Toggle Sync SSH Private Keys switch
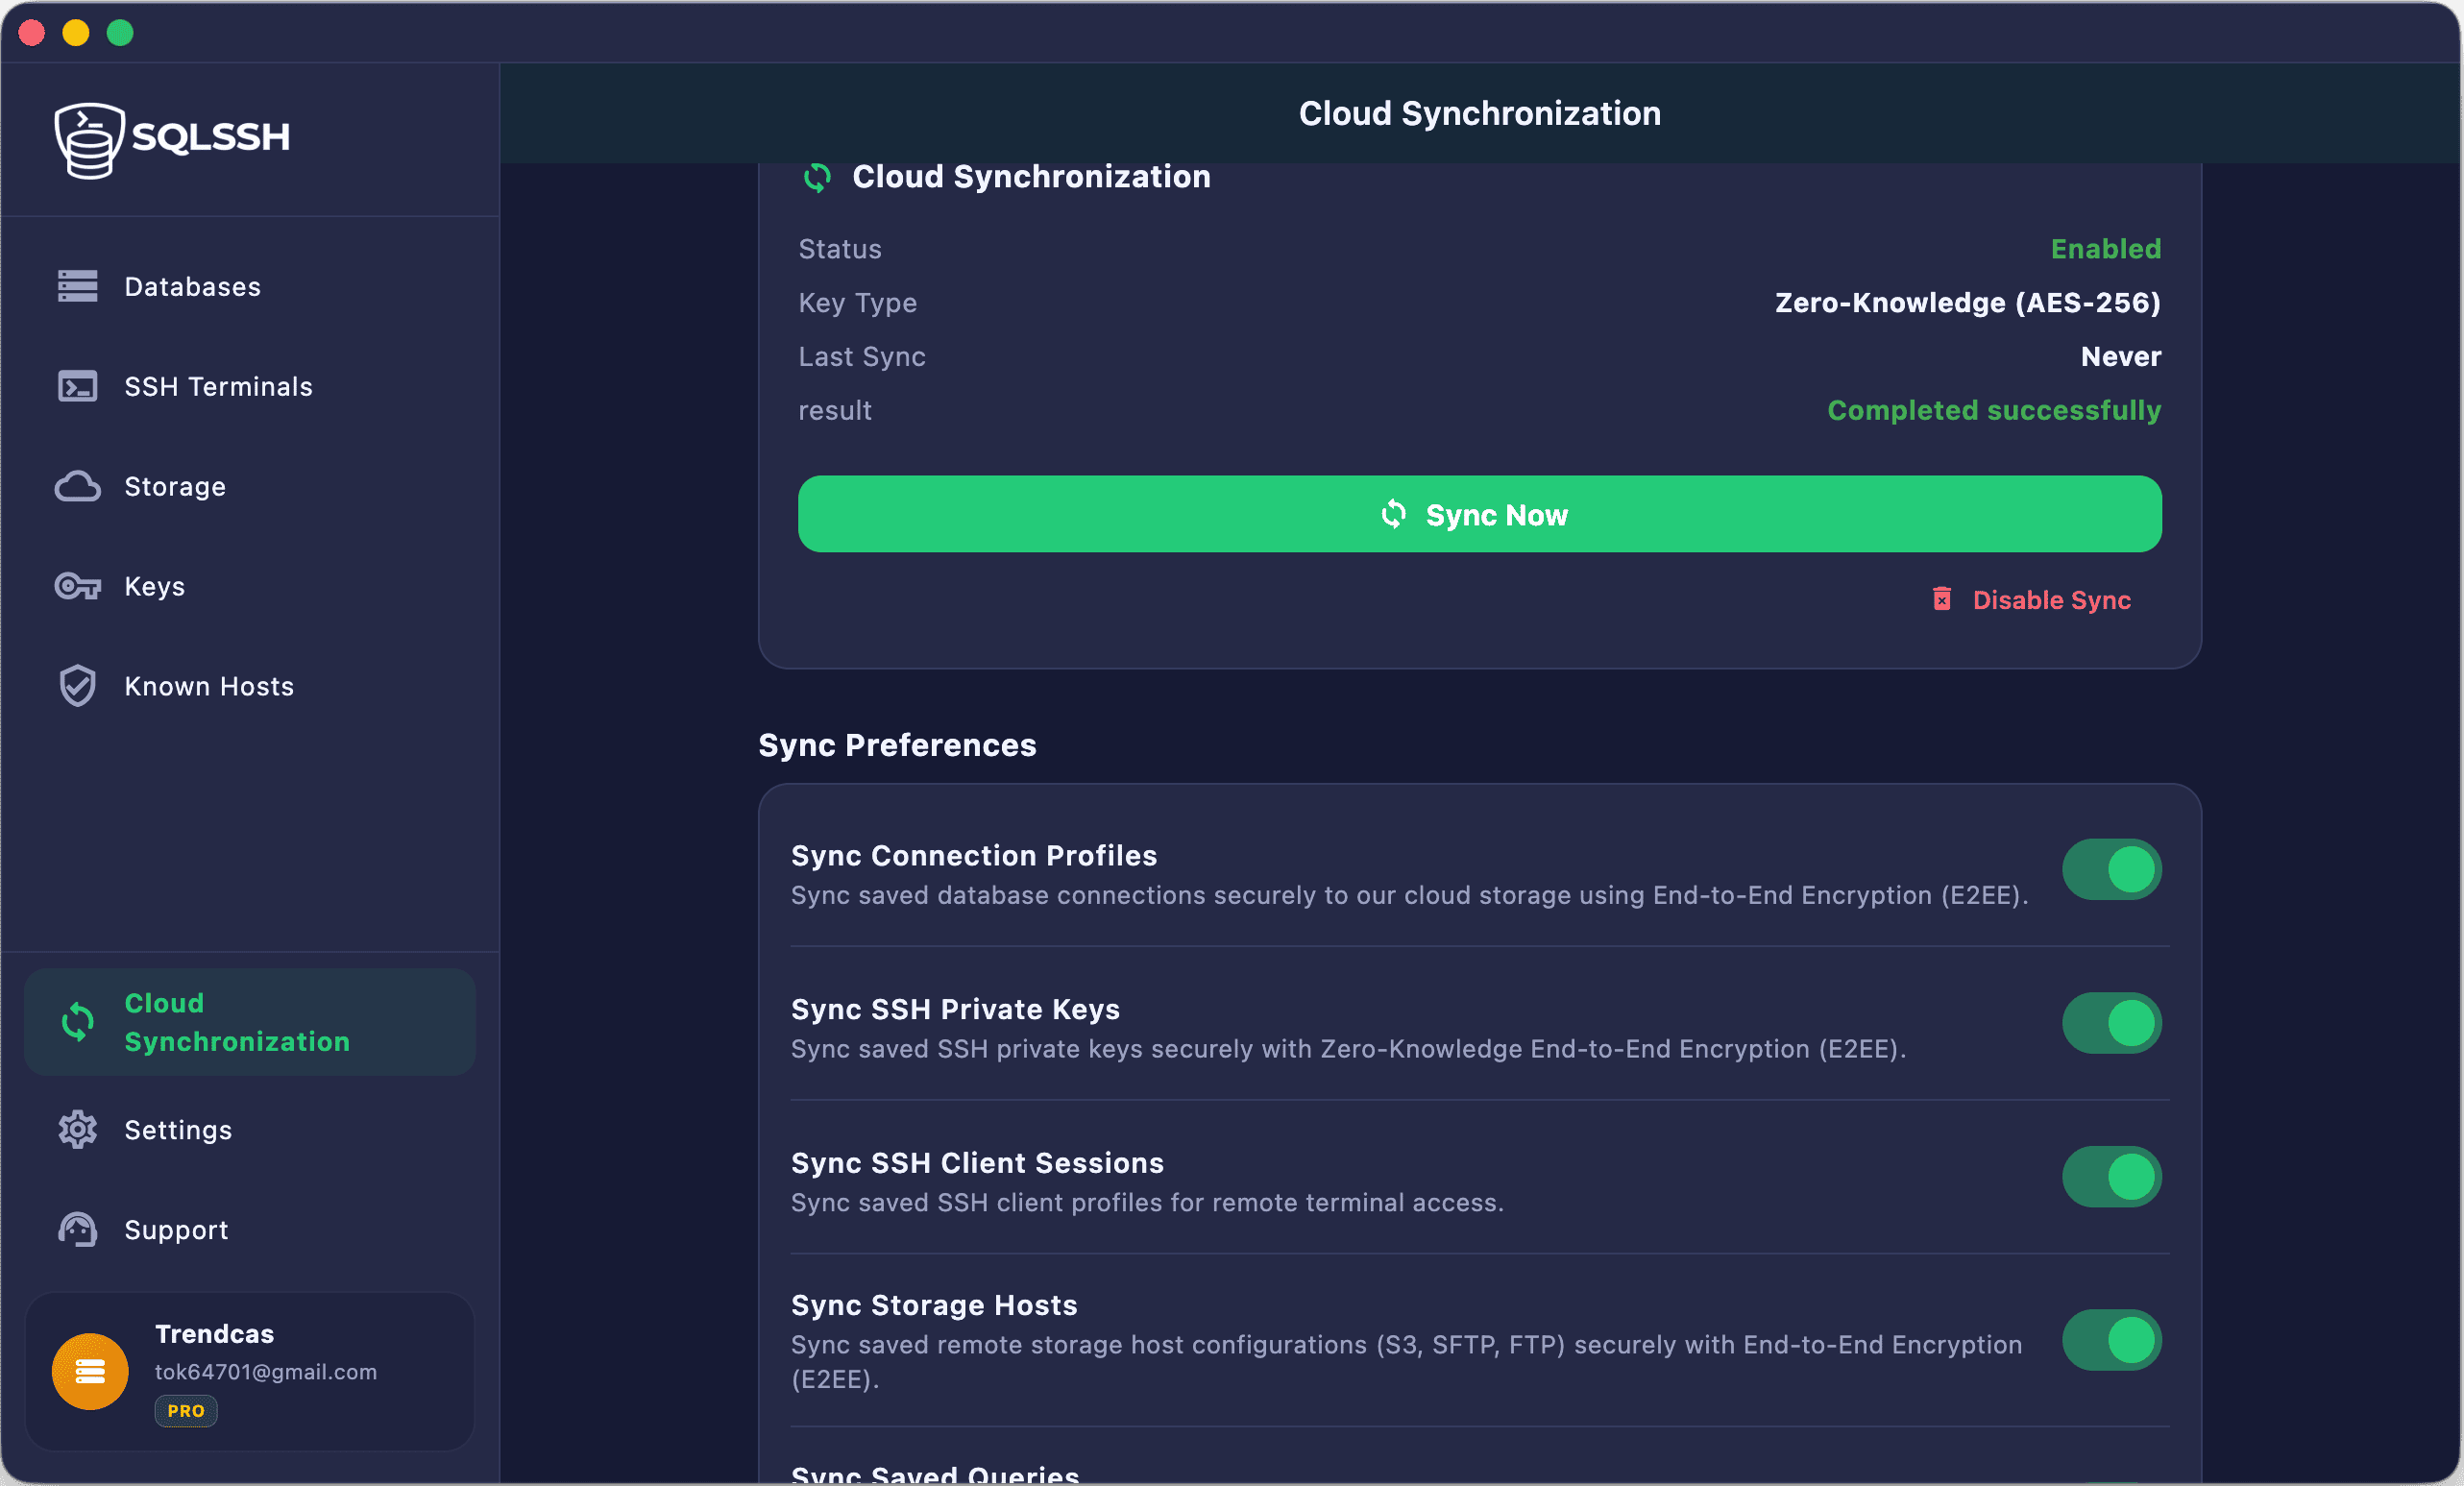 click(2111, 1023)
